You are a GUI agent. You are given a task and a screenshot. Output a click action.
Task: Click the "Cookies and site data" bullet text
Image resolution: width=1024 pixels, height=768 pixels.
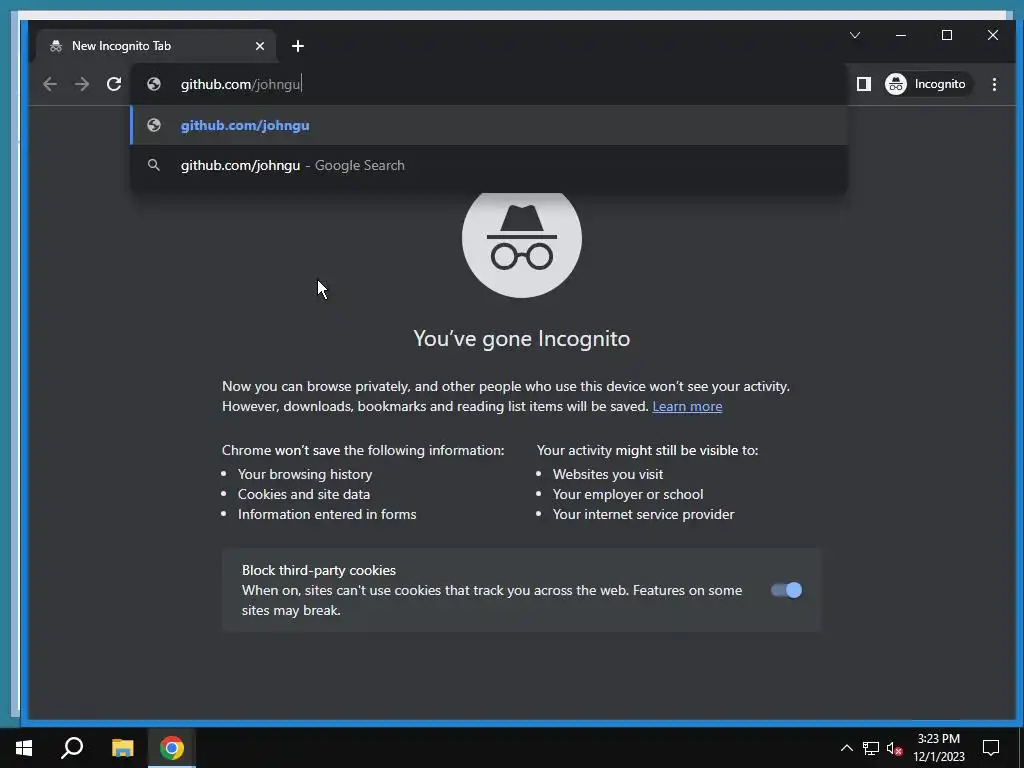click(x=304, y=494)
